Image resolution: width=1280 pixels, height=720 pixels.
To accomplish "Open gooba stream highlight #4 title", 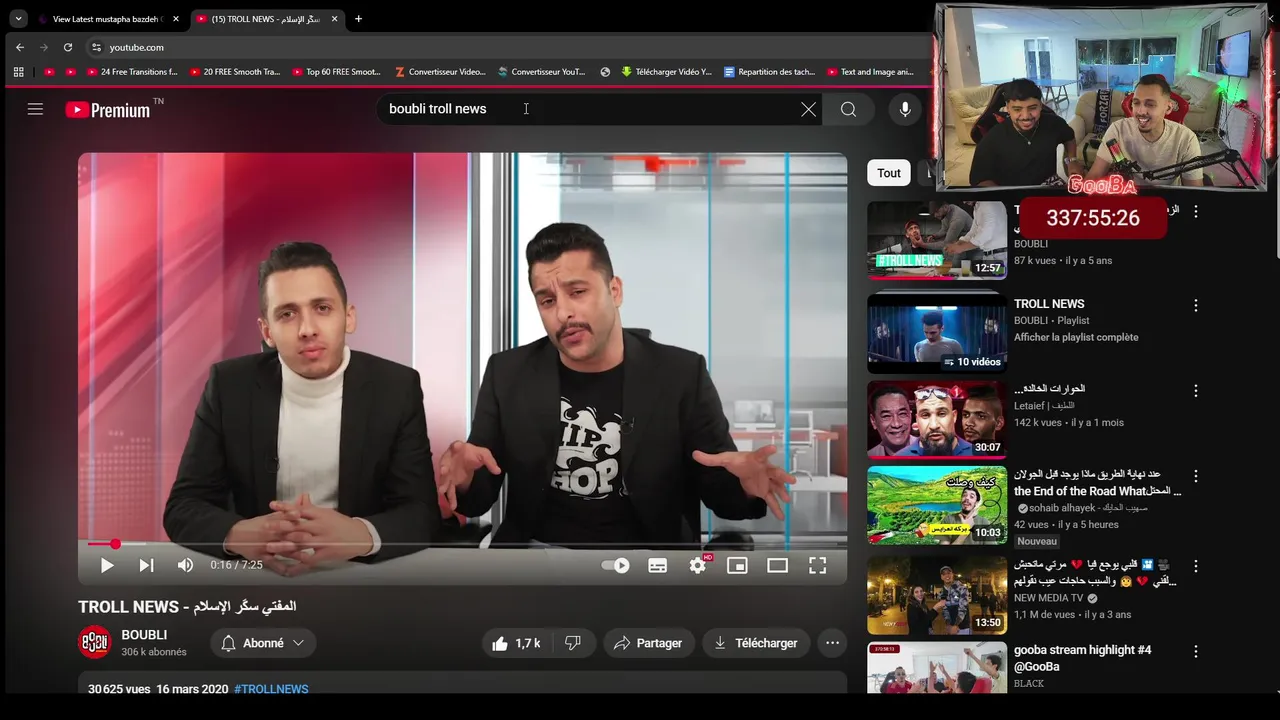I will [x=1082, y=658].
